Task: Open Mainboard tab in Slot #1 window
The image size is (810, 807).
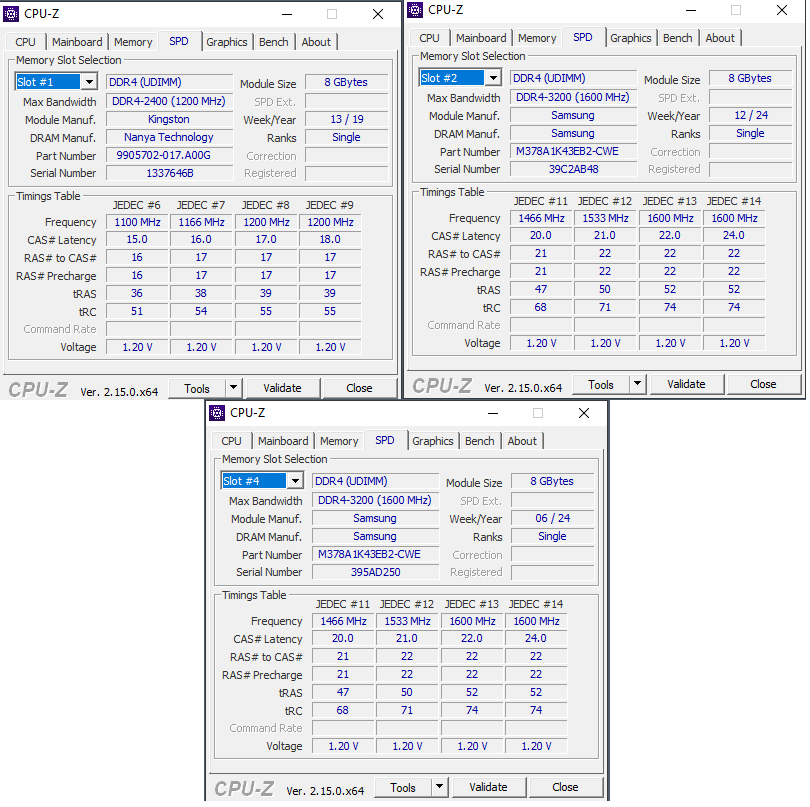Action: coord(77,42)
